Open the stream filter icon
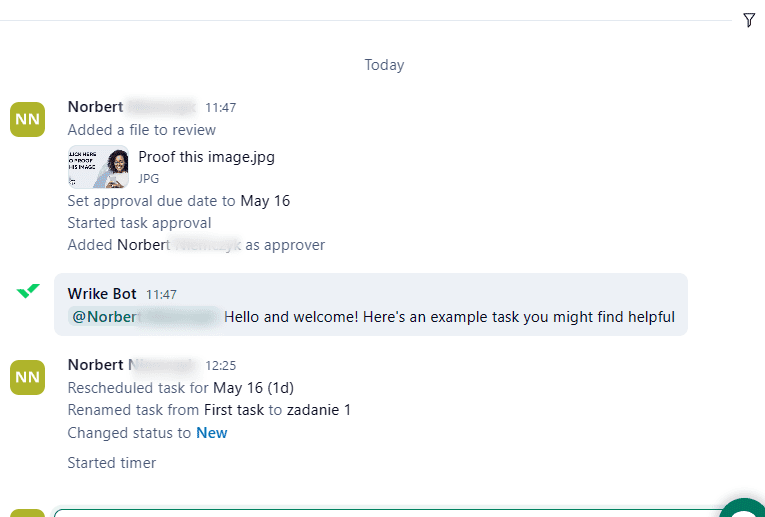 (749, 20)
